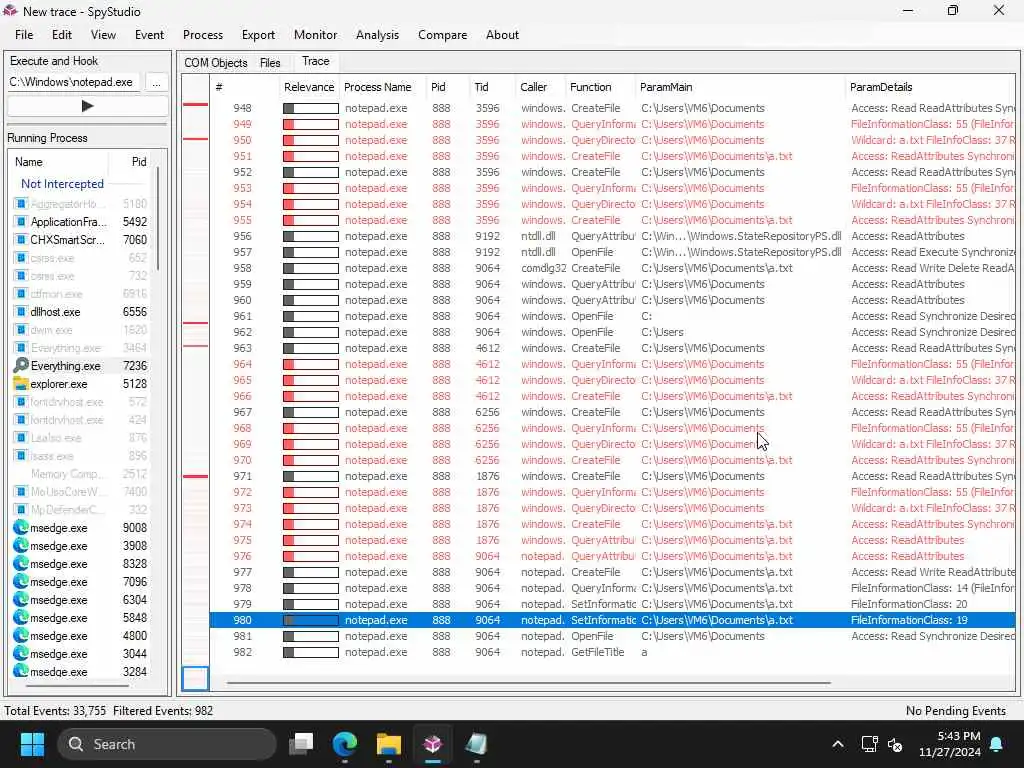The height and width of the screenshot is (768, 1024).
Task: Click the trace horizontal scrollbar
Action: [528, 683]
